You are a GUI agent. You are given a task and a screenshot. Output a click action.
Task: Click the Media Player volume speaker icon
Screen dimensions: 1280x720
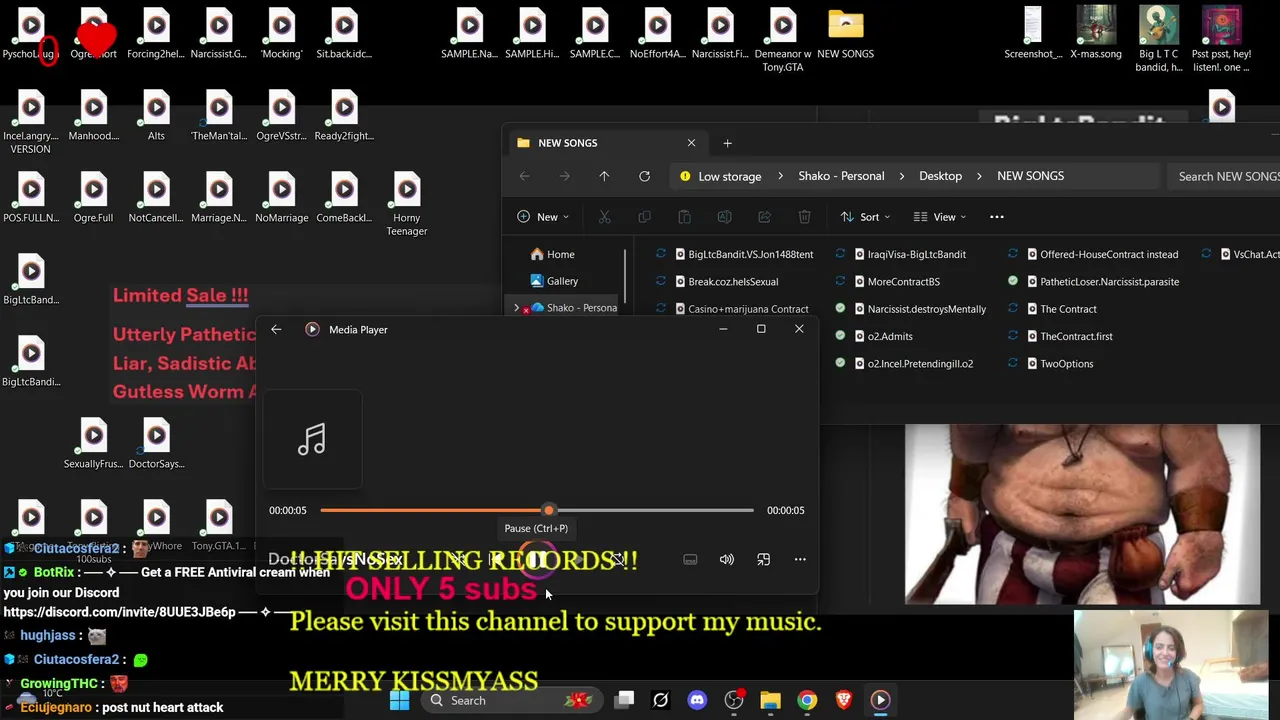[x=727, y=560]
